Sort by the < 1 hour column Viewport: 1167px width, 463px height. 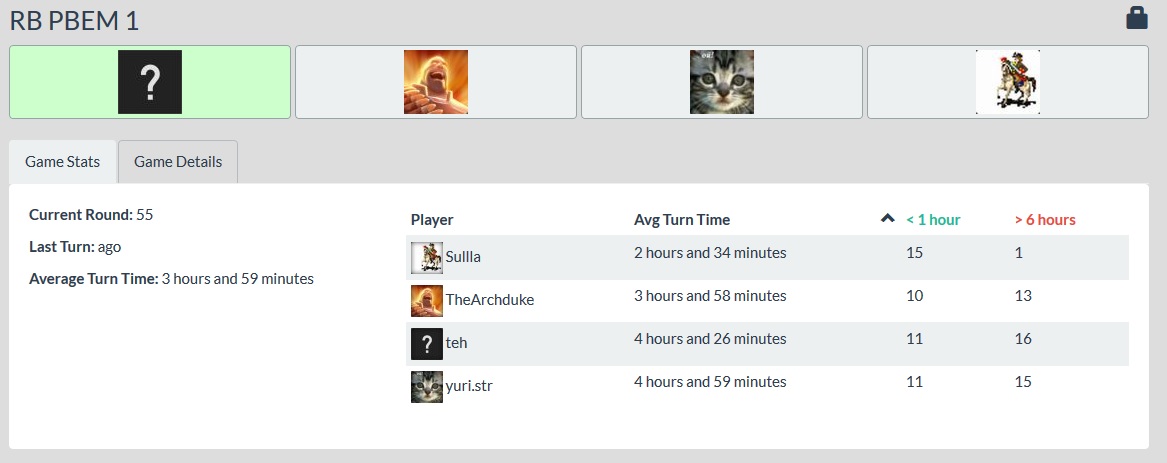coord(933,220)
